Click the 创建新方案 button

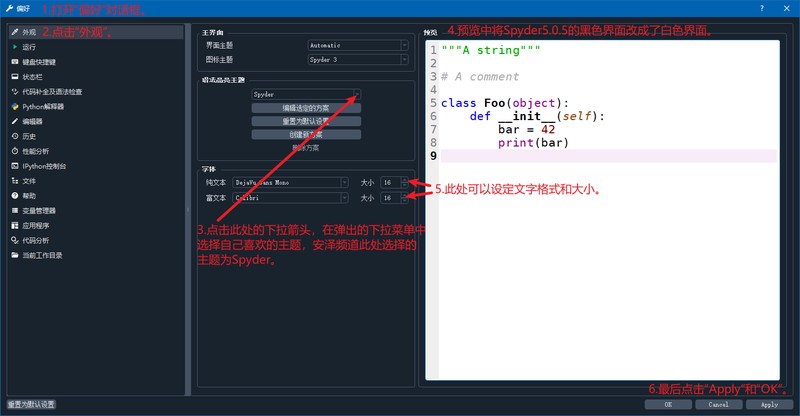coord(306,135)
